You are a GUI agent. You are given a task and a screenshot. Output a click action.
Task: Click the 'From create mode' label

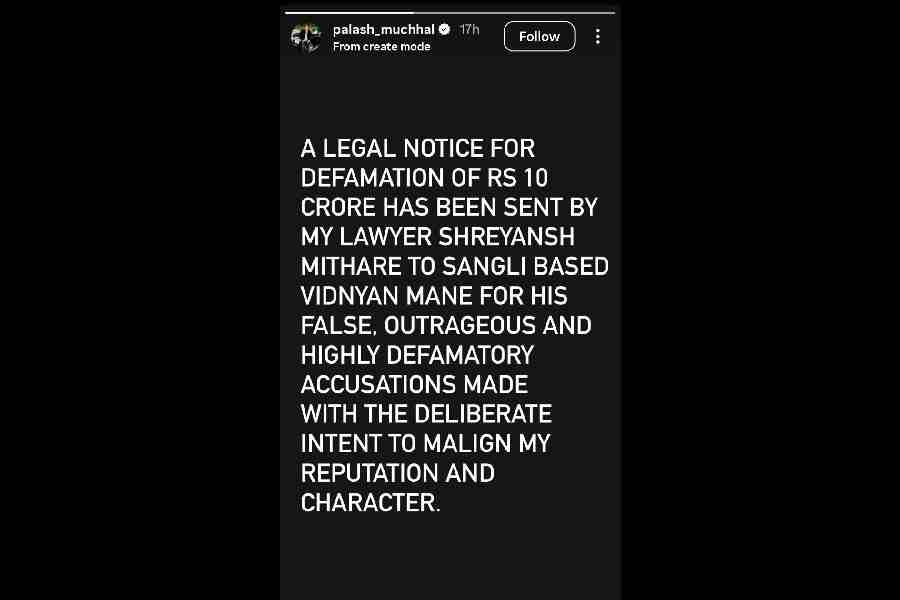coord(381,47)
